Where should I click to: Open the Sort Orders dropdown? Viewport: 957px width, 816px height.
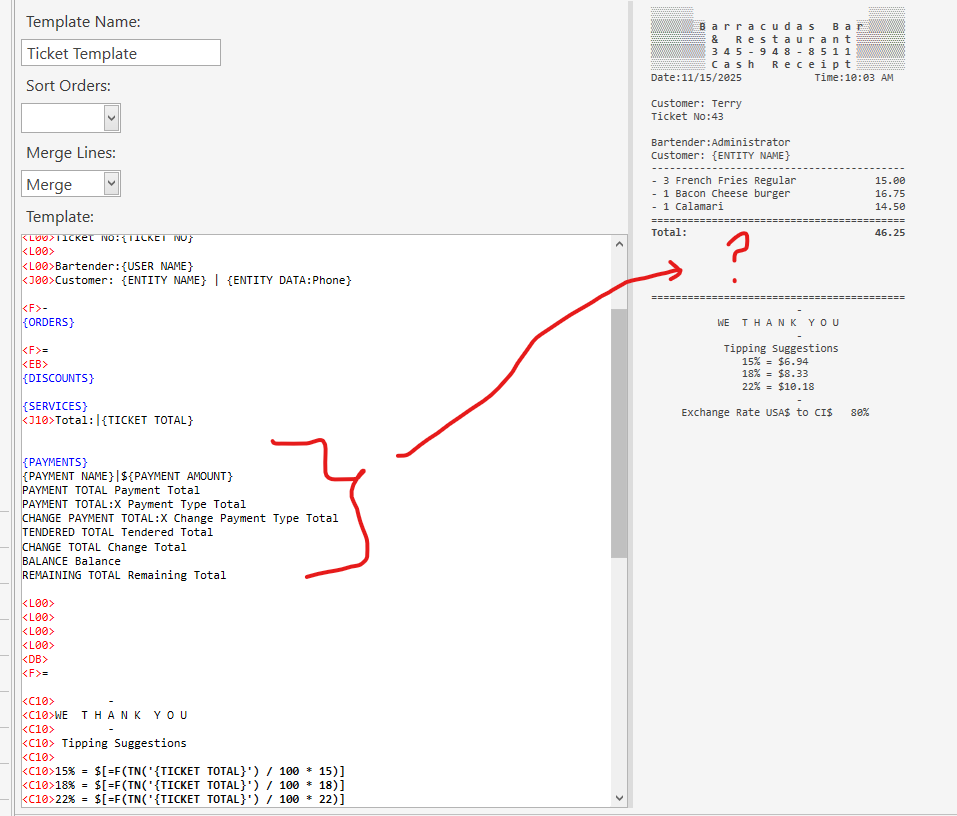[111, 118]
